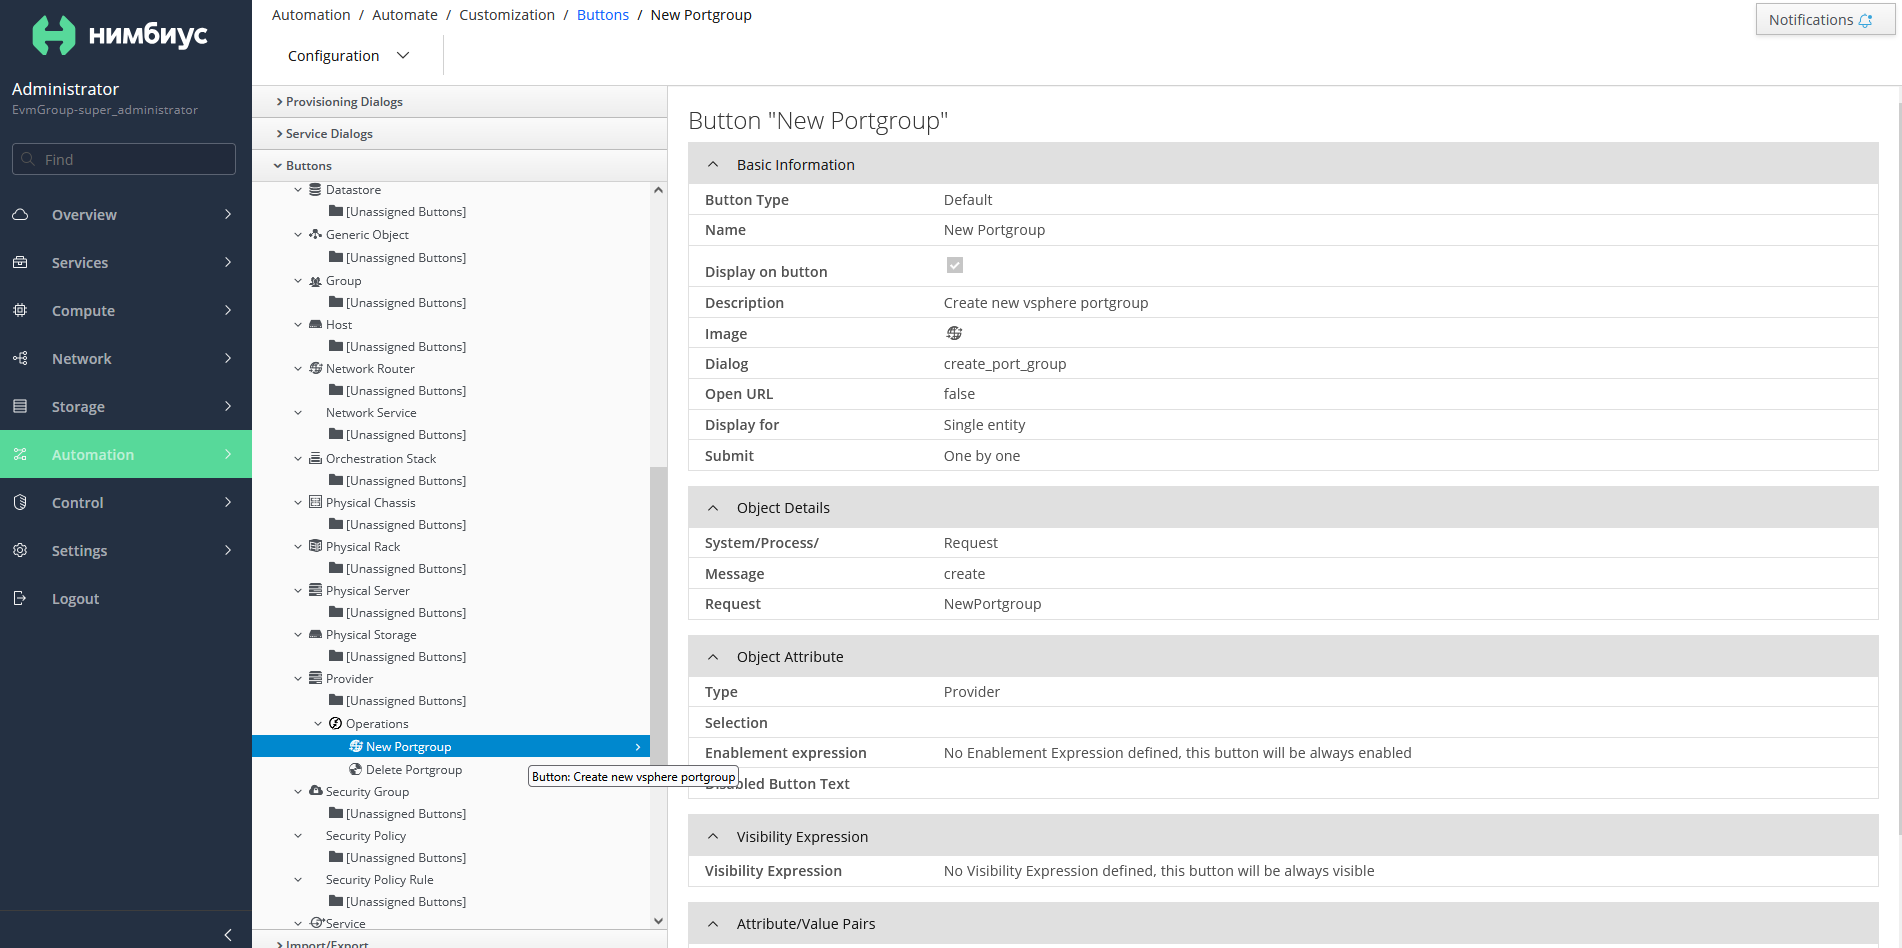Select the Network Service tree node
Viewport: 1902px width, 948px height.
(x=371, y=413)
